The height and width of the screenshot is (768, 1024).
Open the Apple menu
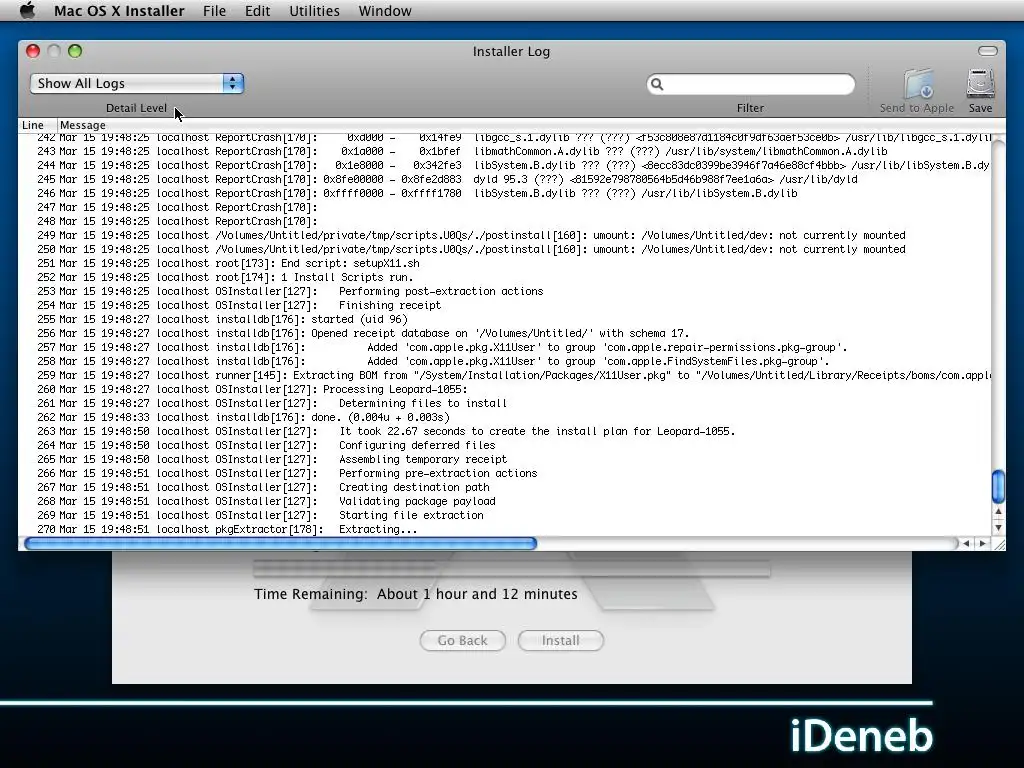point(27,10)
